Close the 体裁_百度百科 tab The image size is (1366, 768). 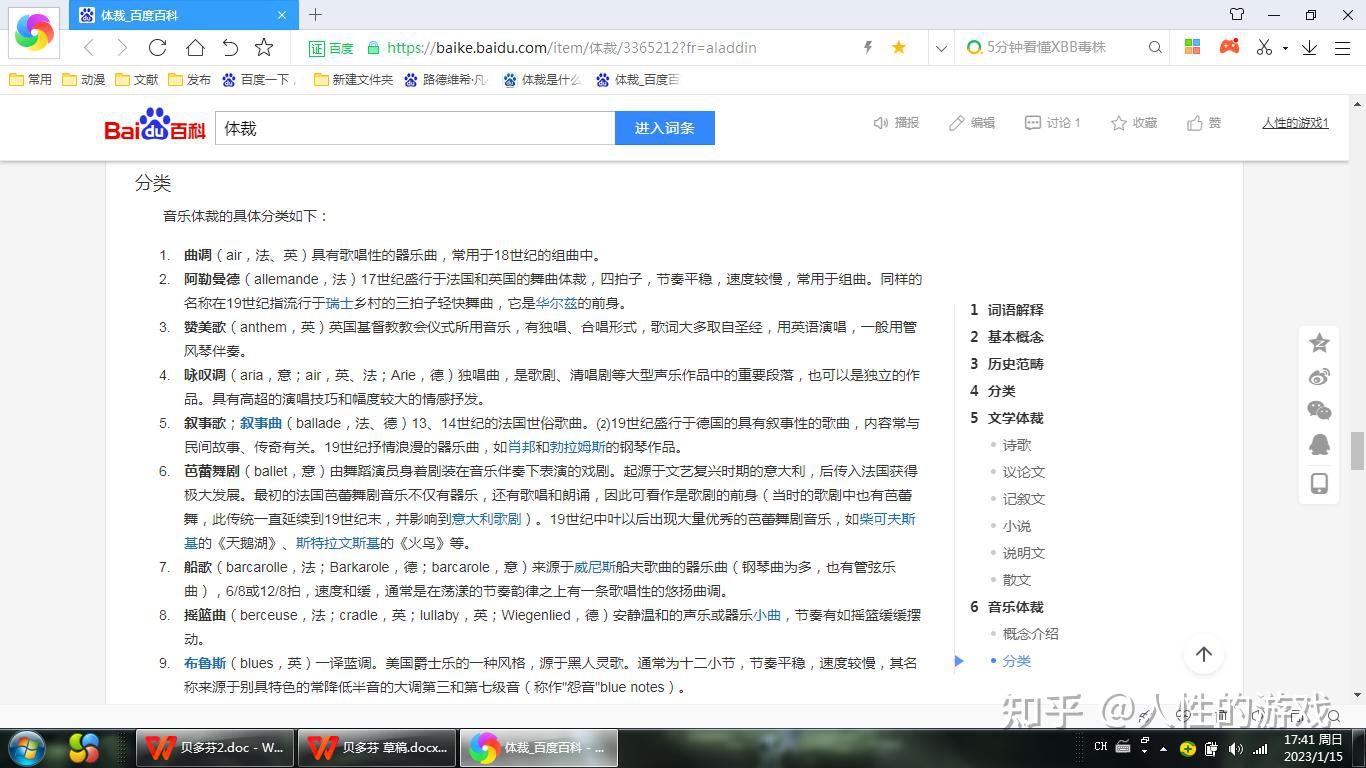point(282,15)
